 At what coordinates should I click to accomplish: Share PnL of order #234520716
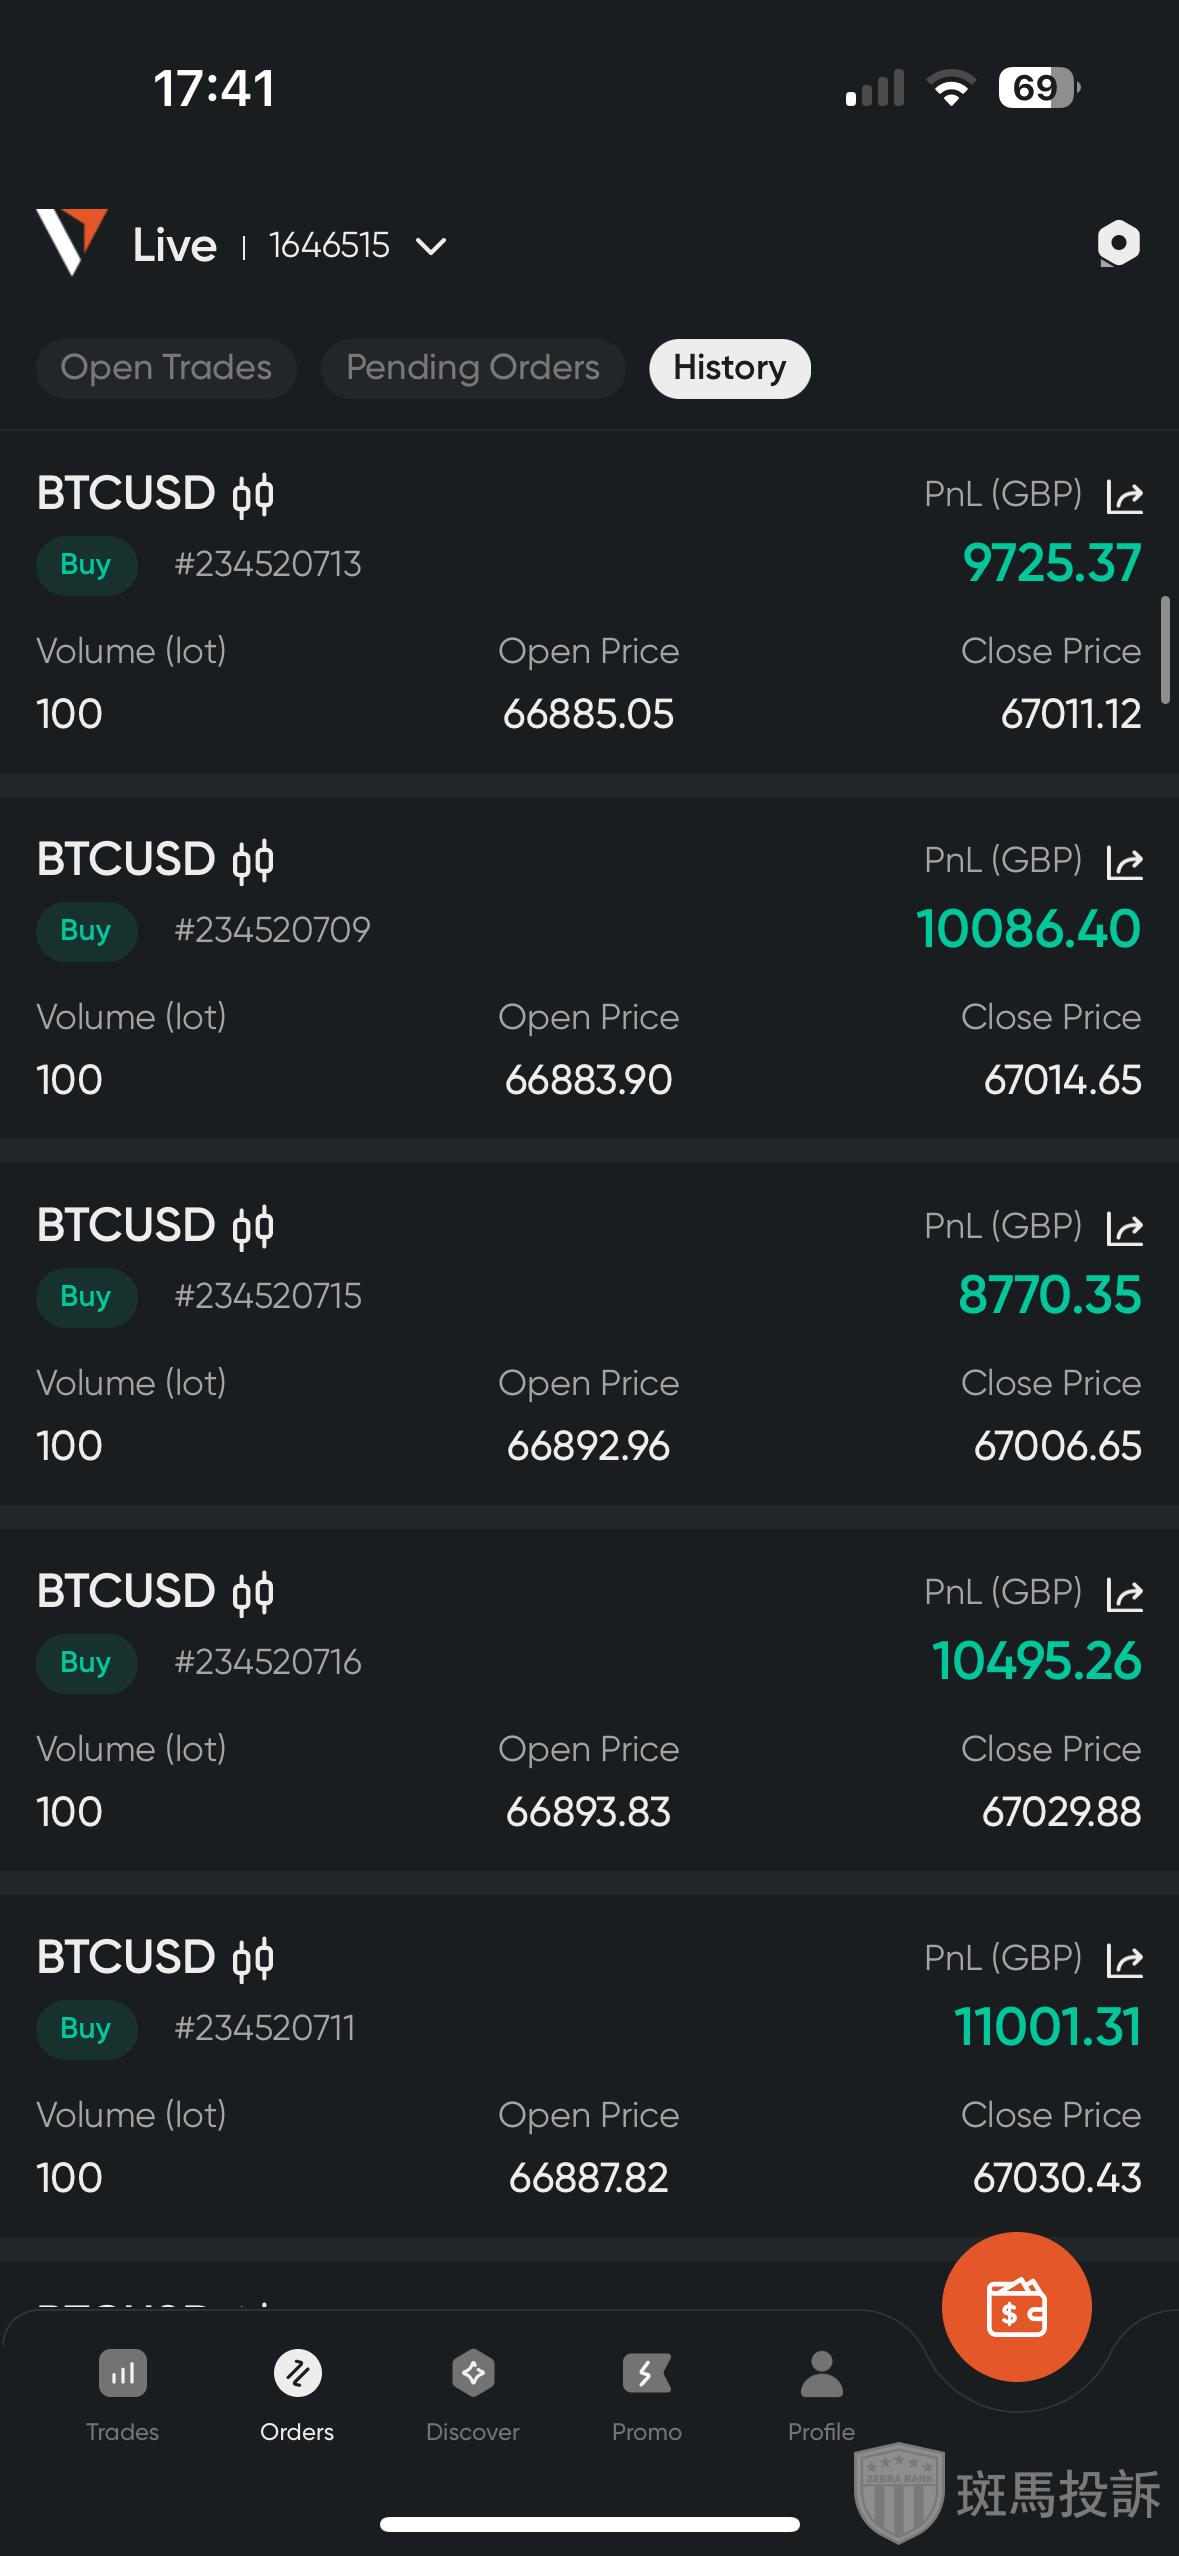click(1125, 1594)
